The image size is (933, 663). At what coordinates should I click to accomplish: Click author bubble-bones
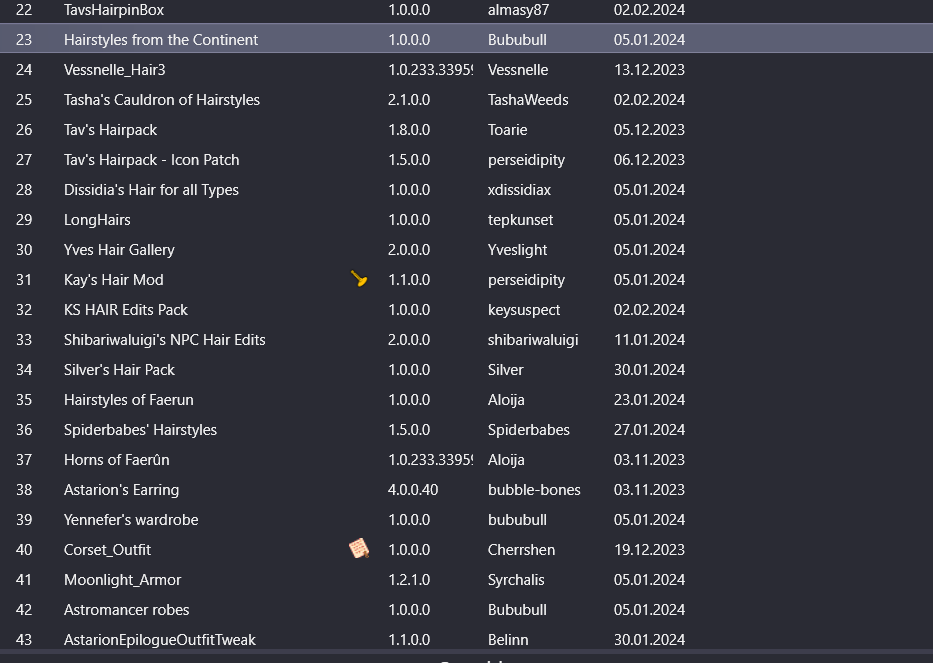[534, 490]
